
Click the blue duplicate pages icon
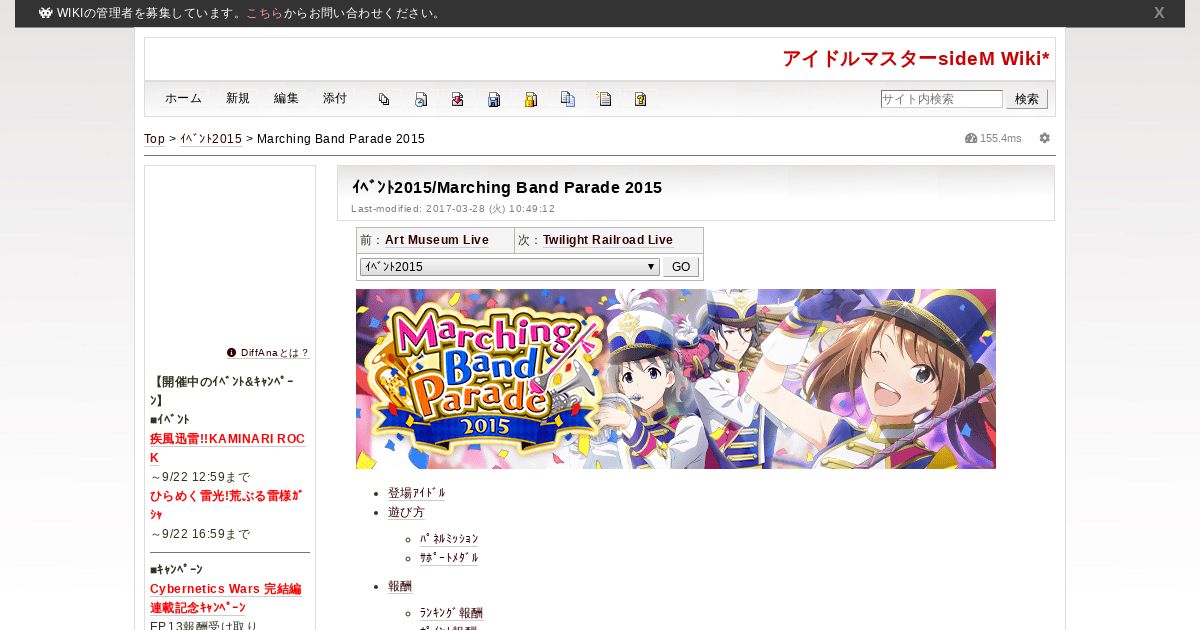coord(568,99)
